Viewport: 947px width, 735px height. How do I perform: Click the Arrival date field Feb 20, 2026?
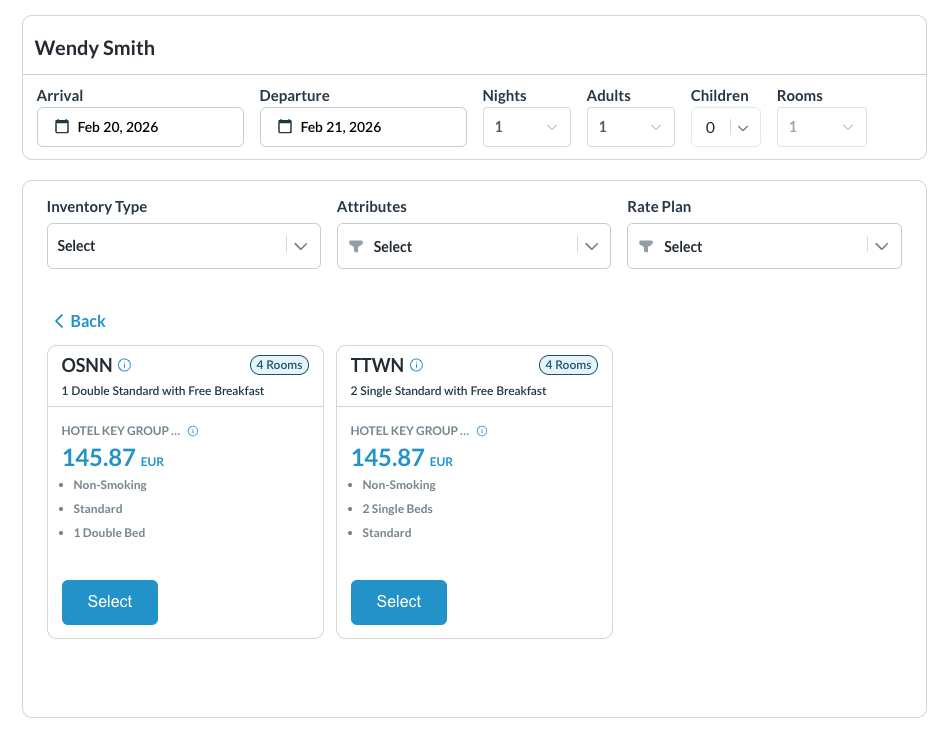(x=140, y=127)
